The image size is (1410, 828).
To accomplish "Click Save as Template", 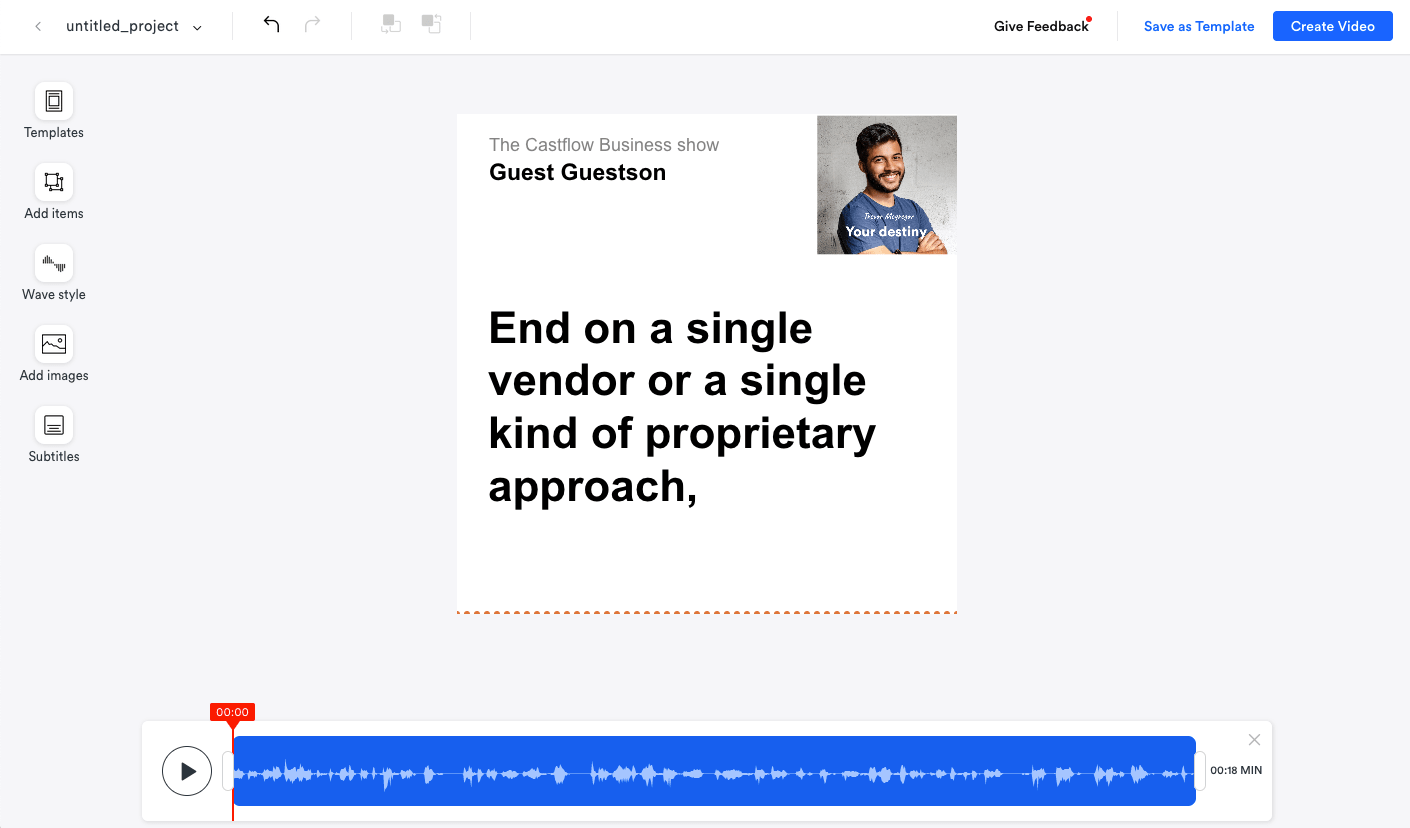I will pyautogui.click(x=1198, y=27).
